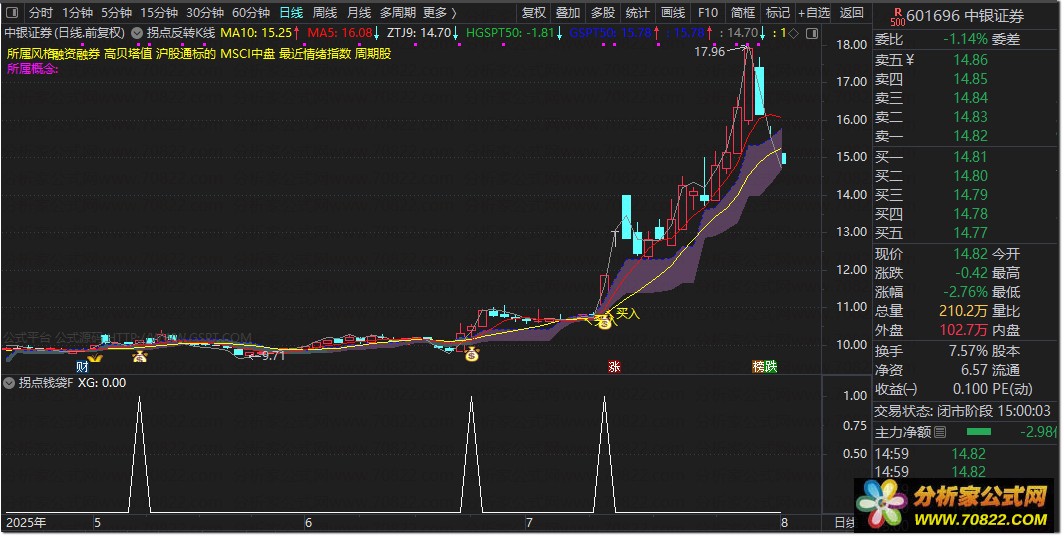
Task: Activate the 画线 drawing tools
Action: tap(672, 13)
